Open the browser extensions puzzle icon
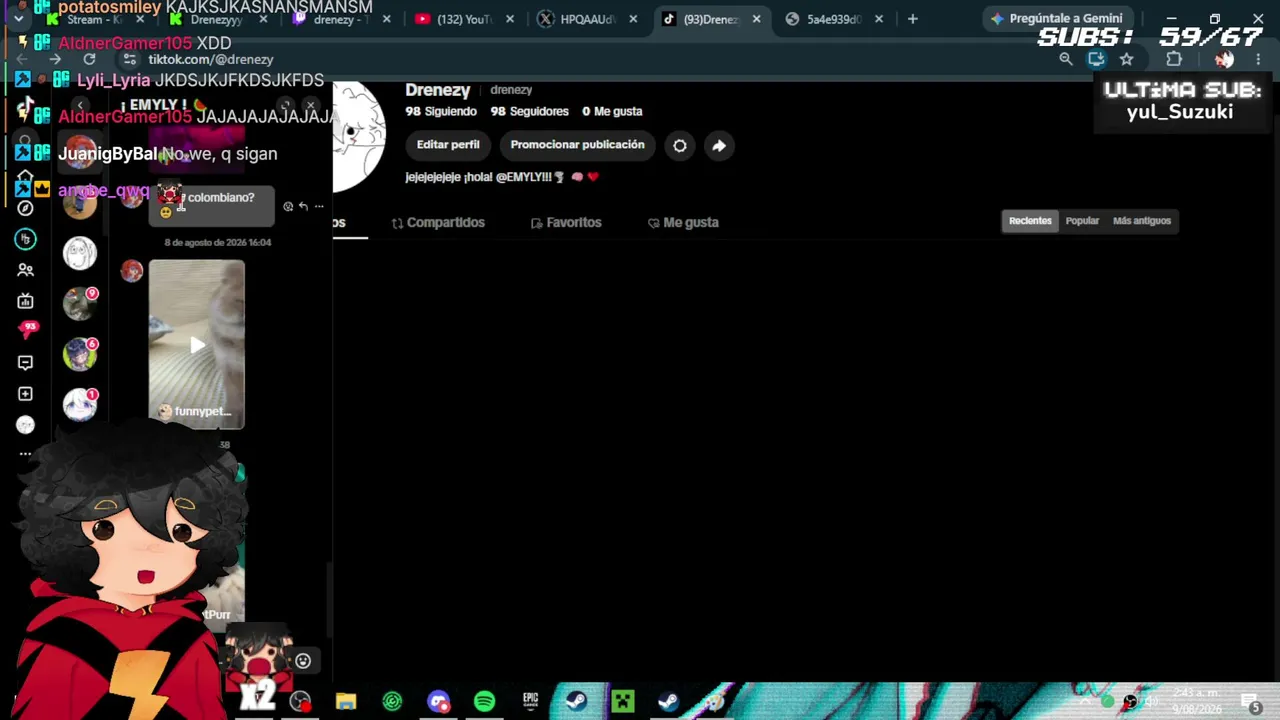1280x720 pixels. 1174,60
